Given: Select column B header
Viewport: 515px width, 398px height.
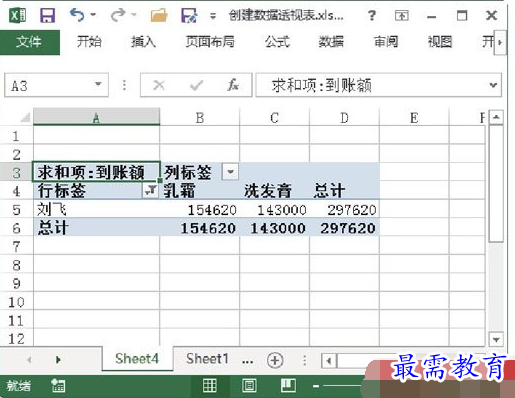Looking at the screenshot, I should [200, 117].
